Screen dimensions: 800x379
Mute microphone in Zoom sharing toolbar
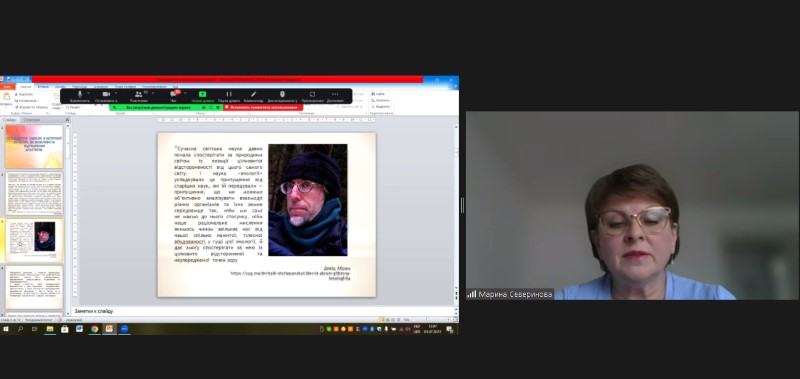(x=80, y=96)
